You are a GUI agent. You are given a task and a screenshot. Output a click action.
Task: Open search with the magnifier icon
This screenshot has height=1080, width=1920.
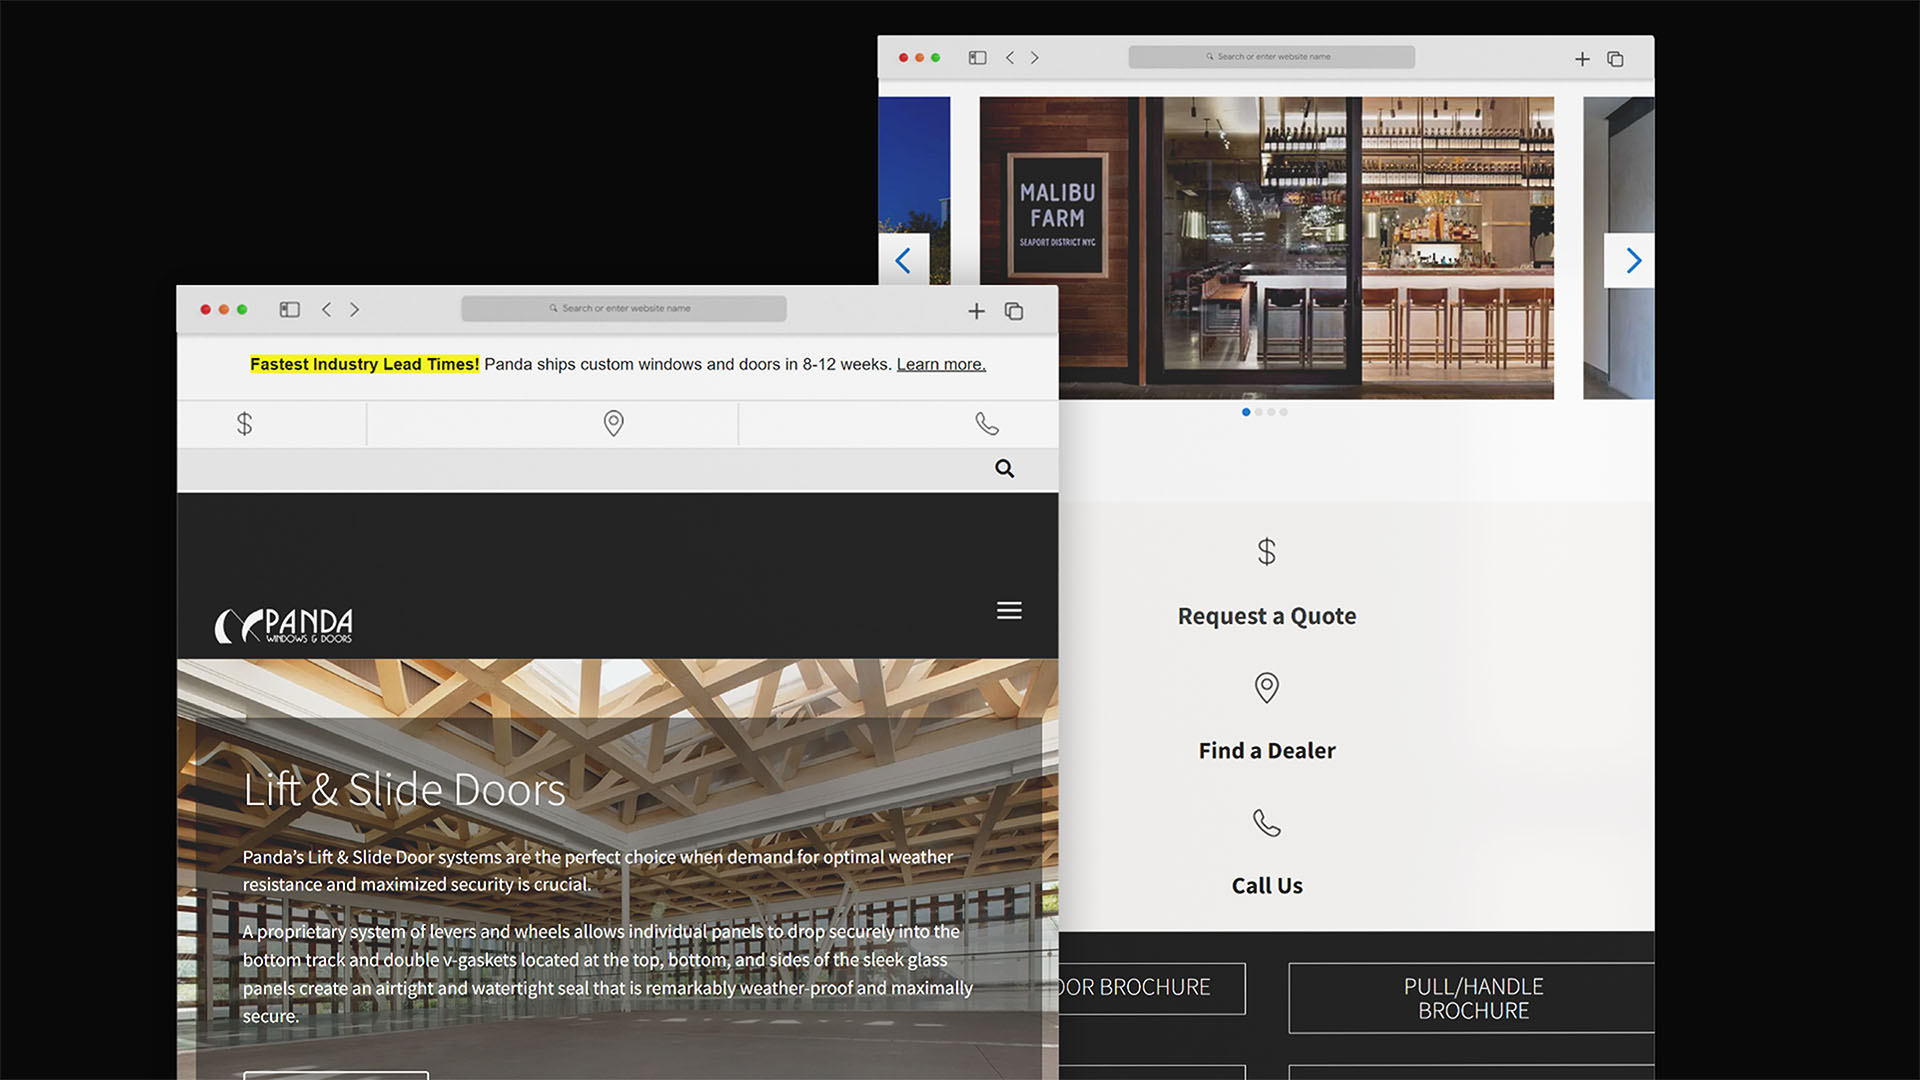pyautogui.click(x=1004, y=468)
